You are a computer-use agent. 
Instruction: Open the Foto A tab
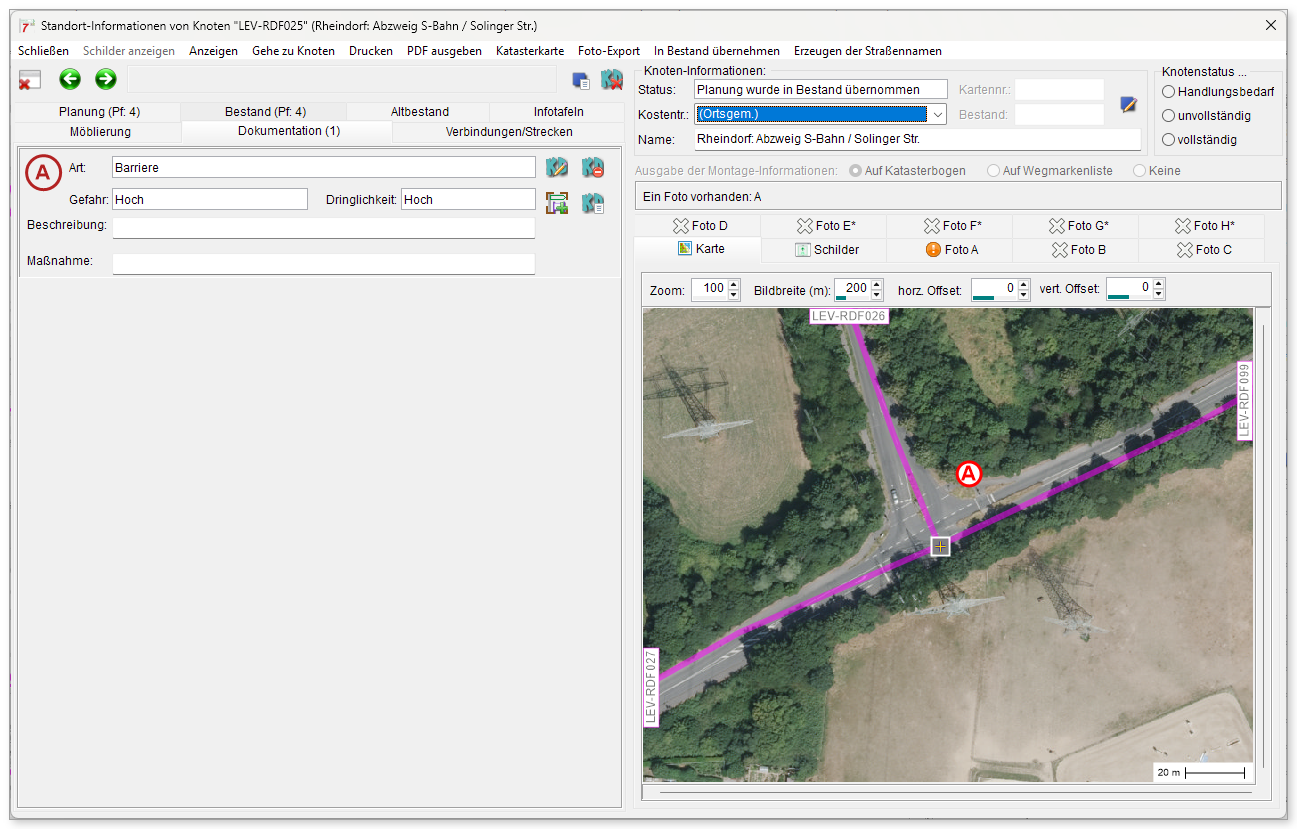pyautogui.click(x=950, y=250)
